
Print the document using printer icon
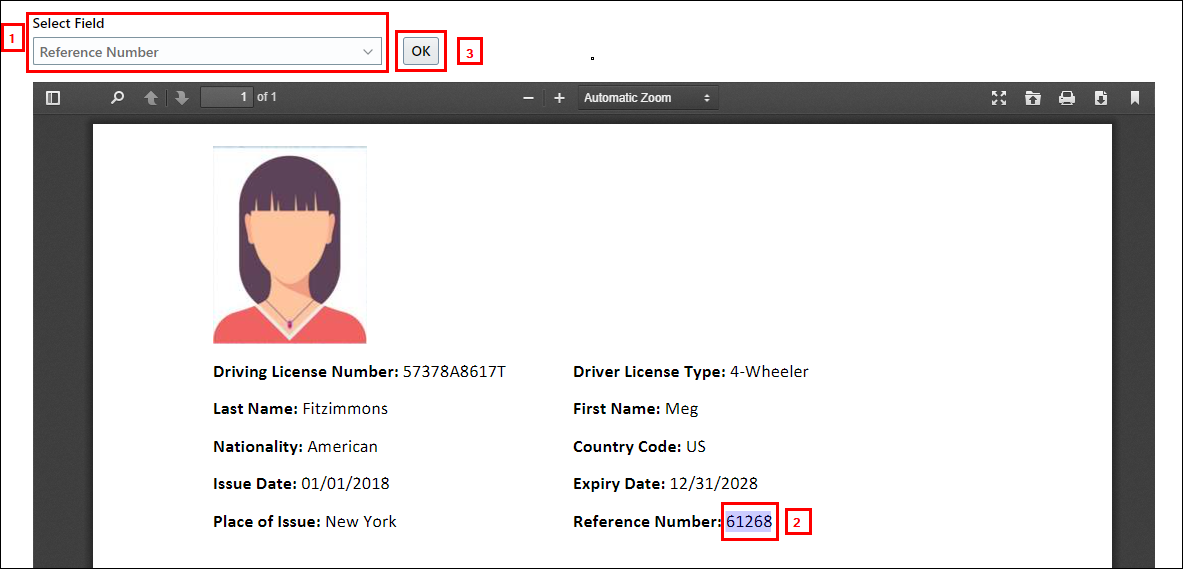click(x=1067, y=98)
